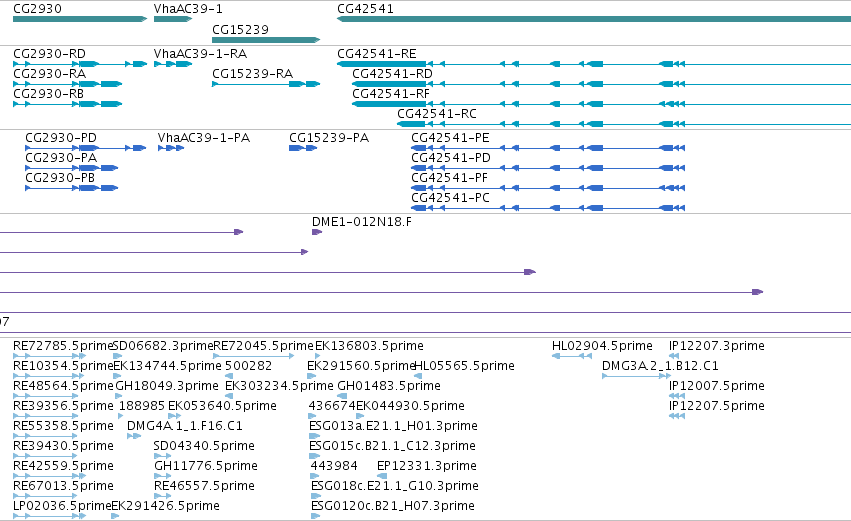Select the CG15239 gene bar

(266, 40)
